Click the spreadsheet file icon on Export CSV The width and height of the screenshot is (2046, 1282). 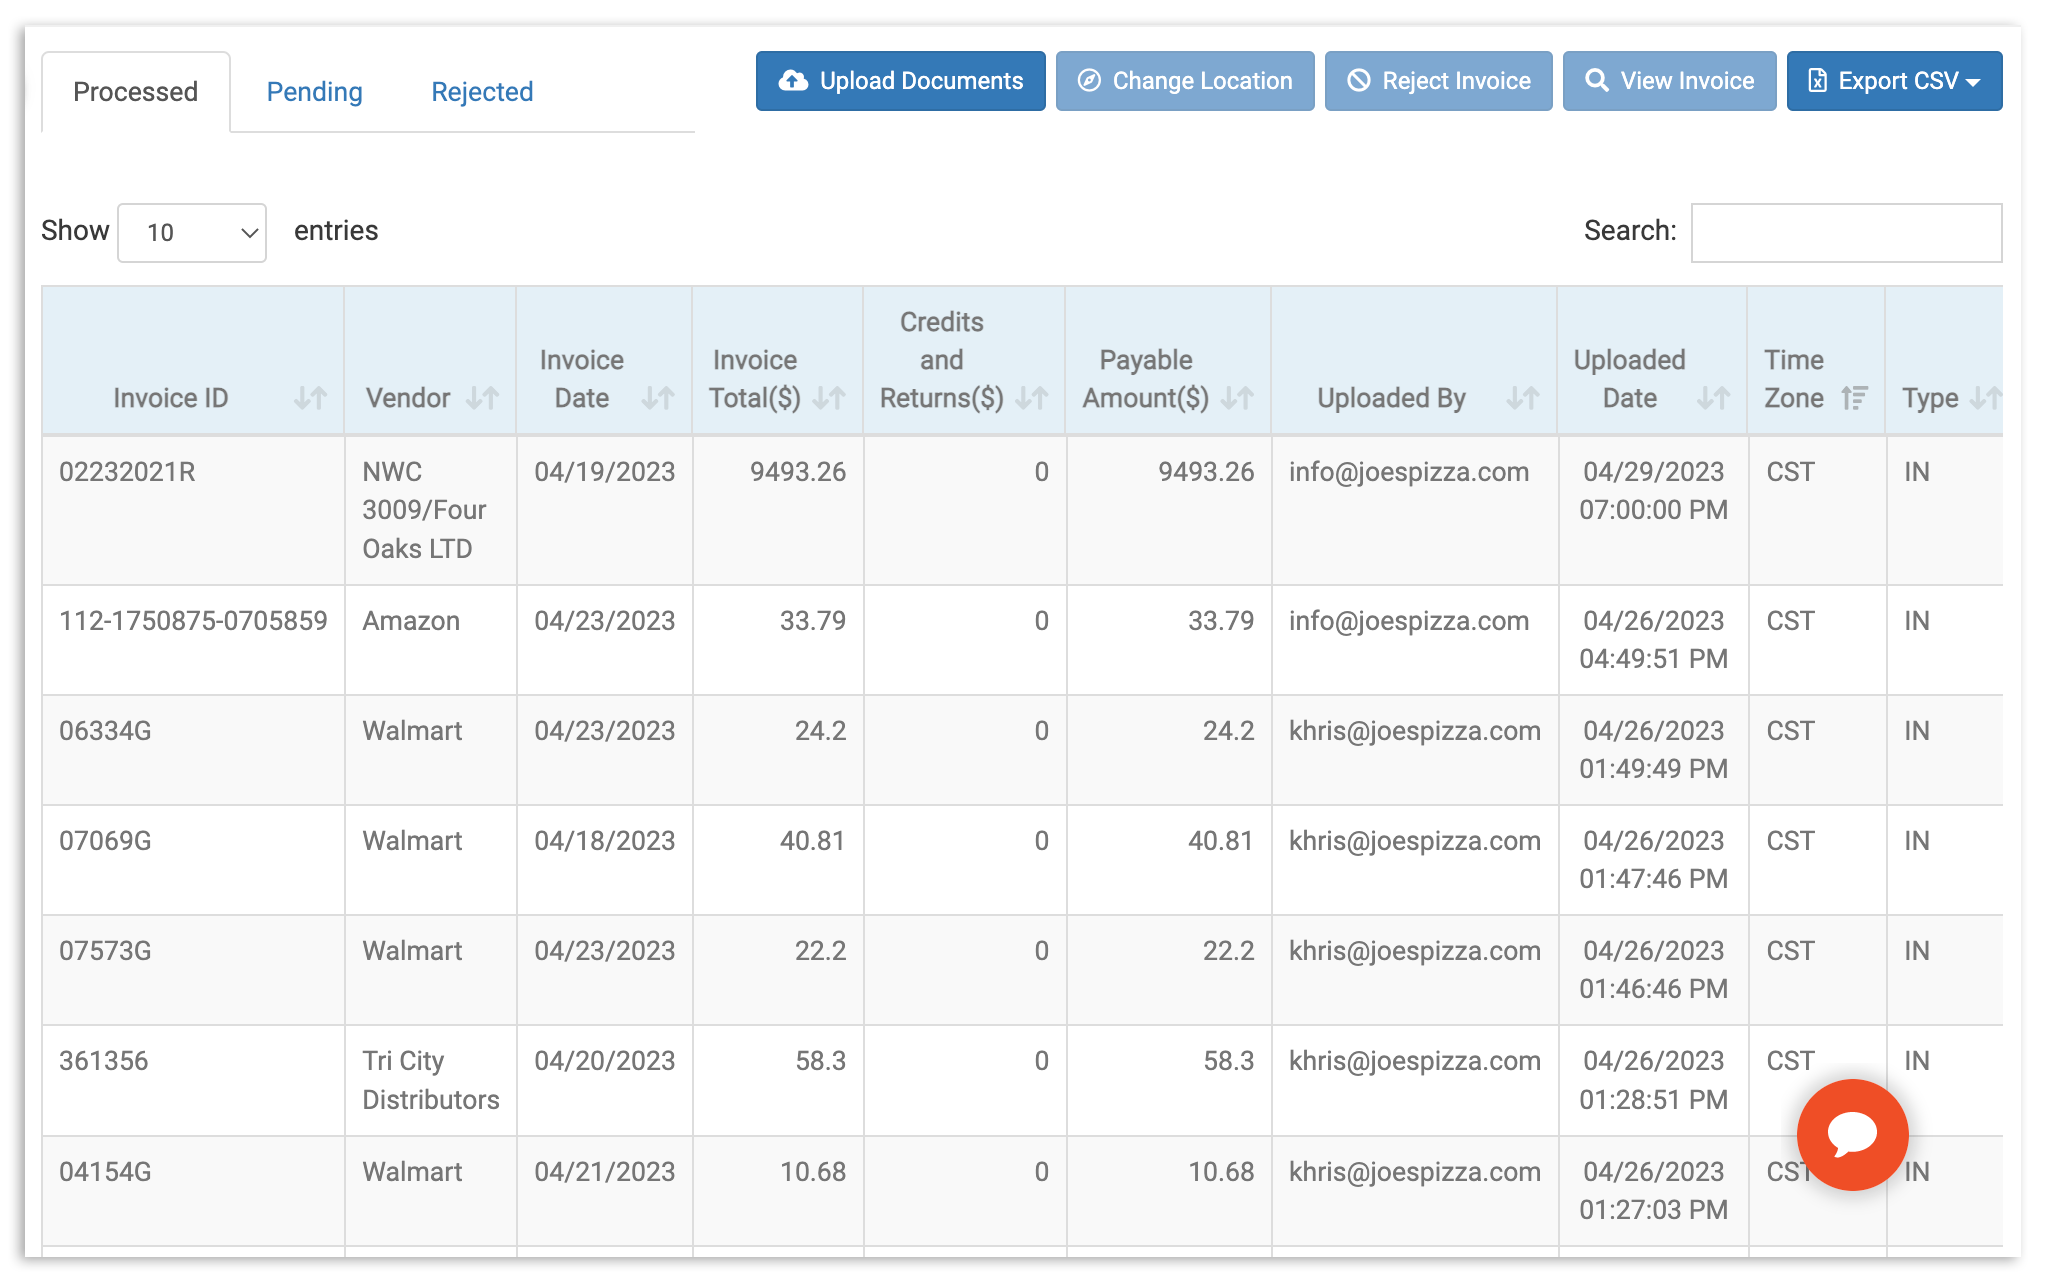pos(1818,81)
